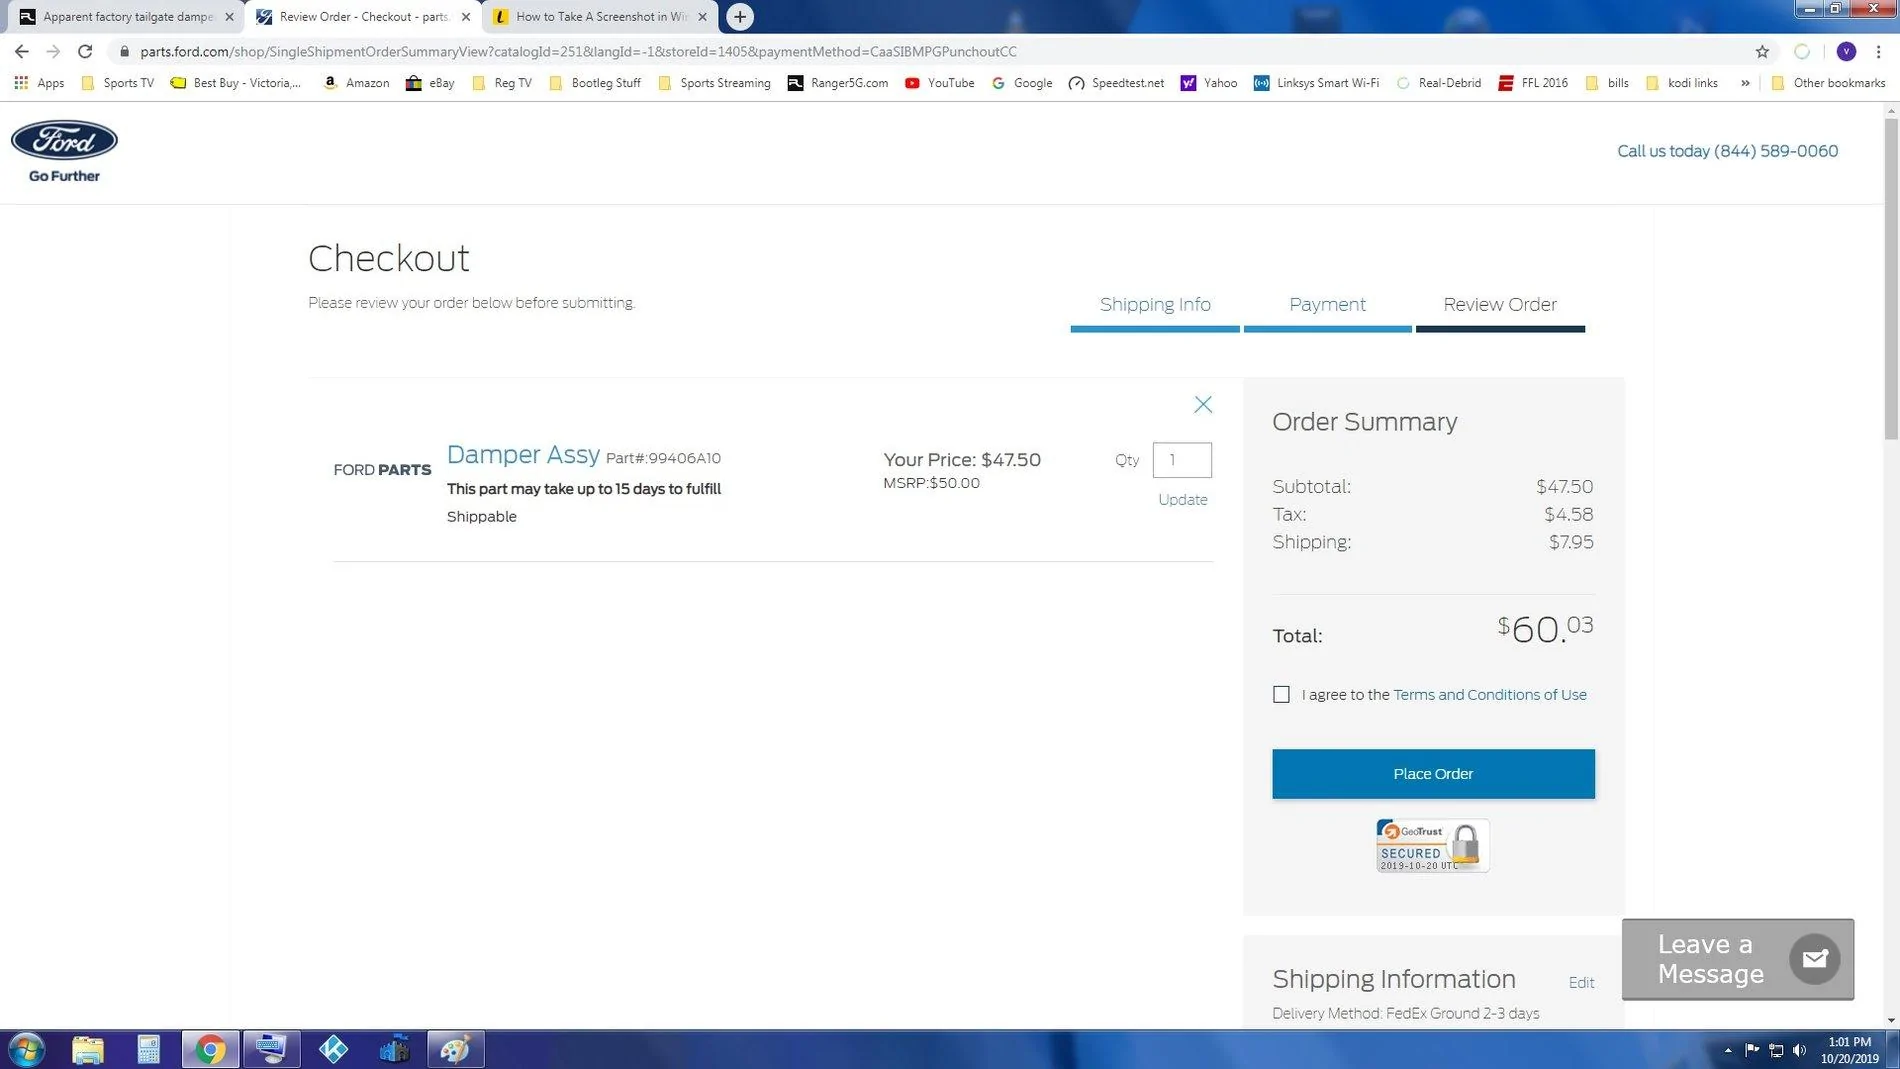The height and width of the screenshot is (1069, 1900).
Task: Click the Chrome taskbar icon
Action: 210,1049
